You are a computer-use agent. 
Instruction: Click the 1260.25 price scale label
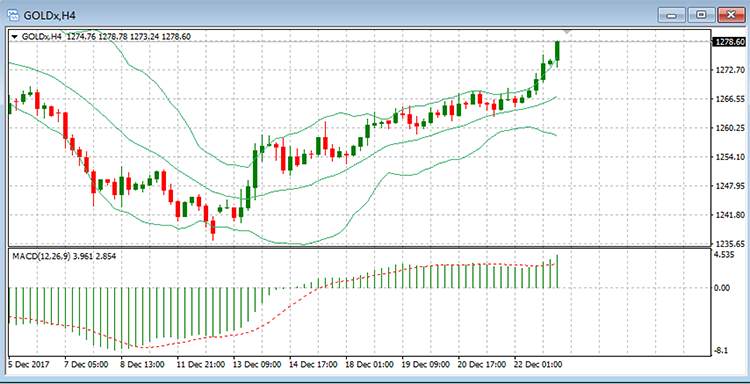point(729,128)
